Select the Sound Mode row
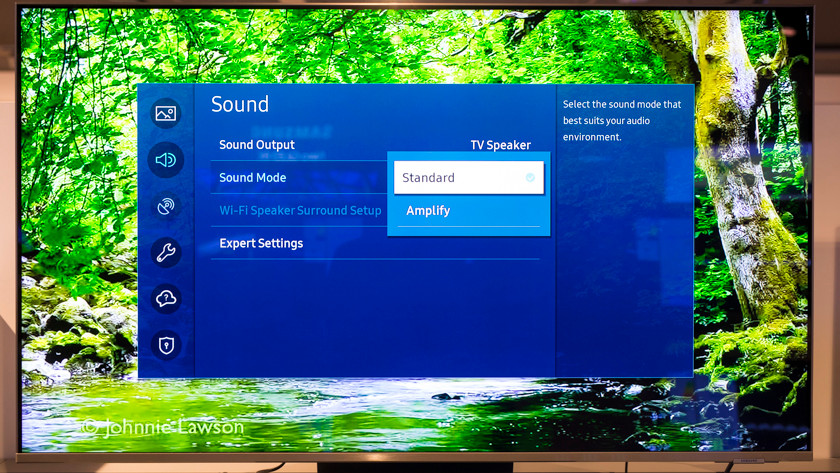The width and height of the screenshot is (840, 473). coord(299,177)
